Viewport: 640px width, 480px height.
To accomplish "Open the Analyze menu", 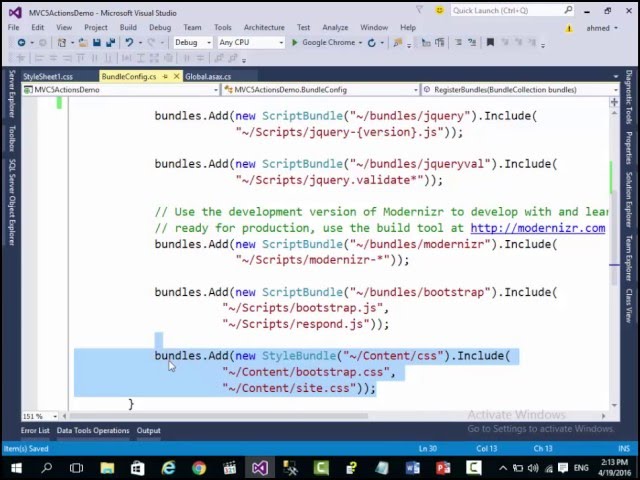I will 335,27.
